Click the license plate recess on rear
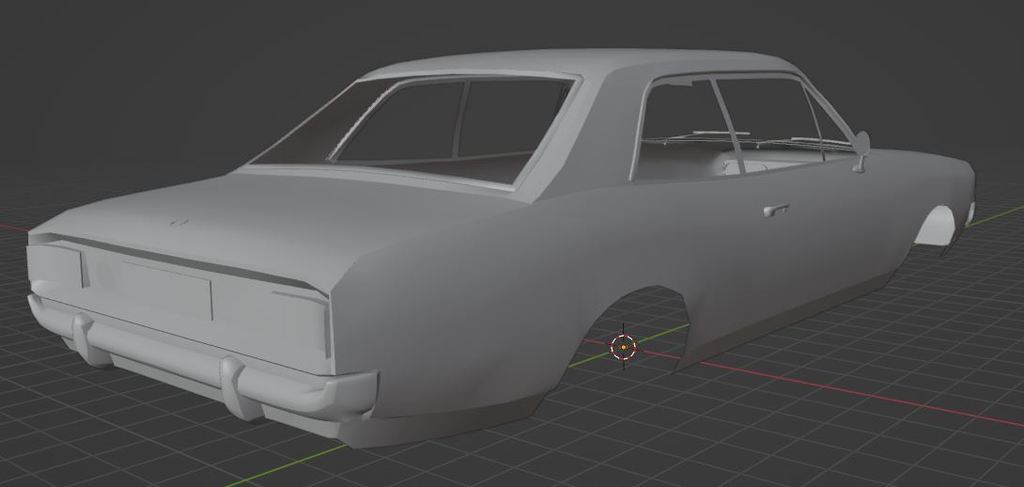Image resolution: width=1024 pixels, height=487 pixels. click(167, 289)
